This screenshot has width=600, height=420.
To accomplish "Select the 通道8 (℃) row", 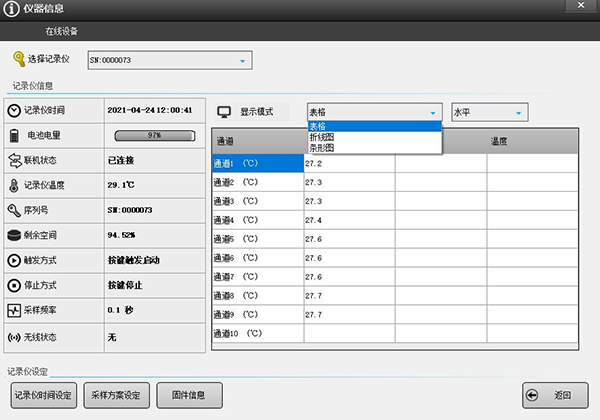I will (395, 296).
